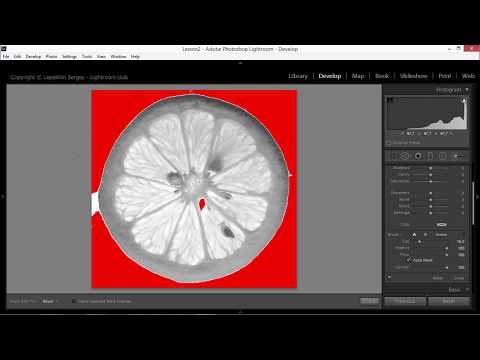The image size is (480, 360).
Task: Toggle shadow clipping indicator in histogram
Action: [x=390, y=100]
